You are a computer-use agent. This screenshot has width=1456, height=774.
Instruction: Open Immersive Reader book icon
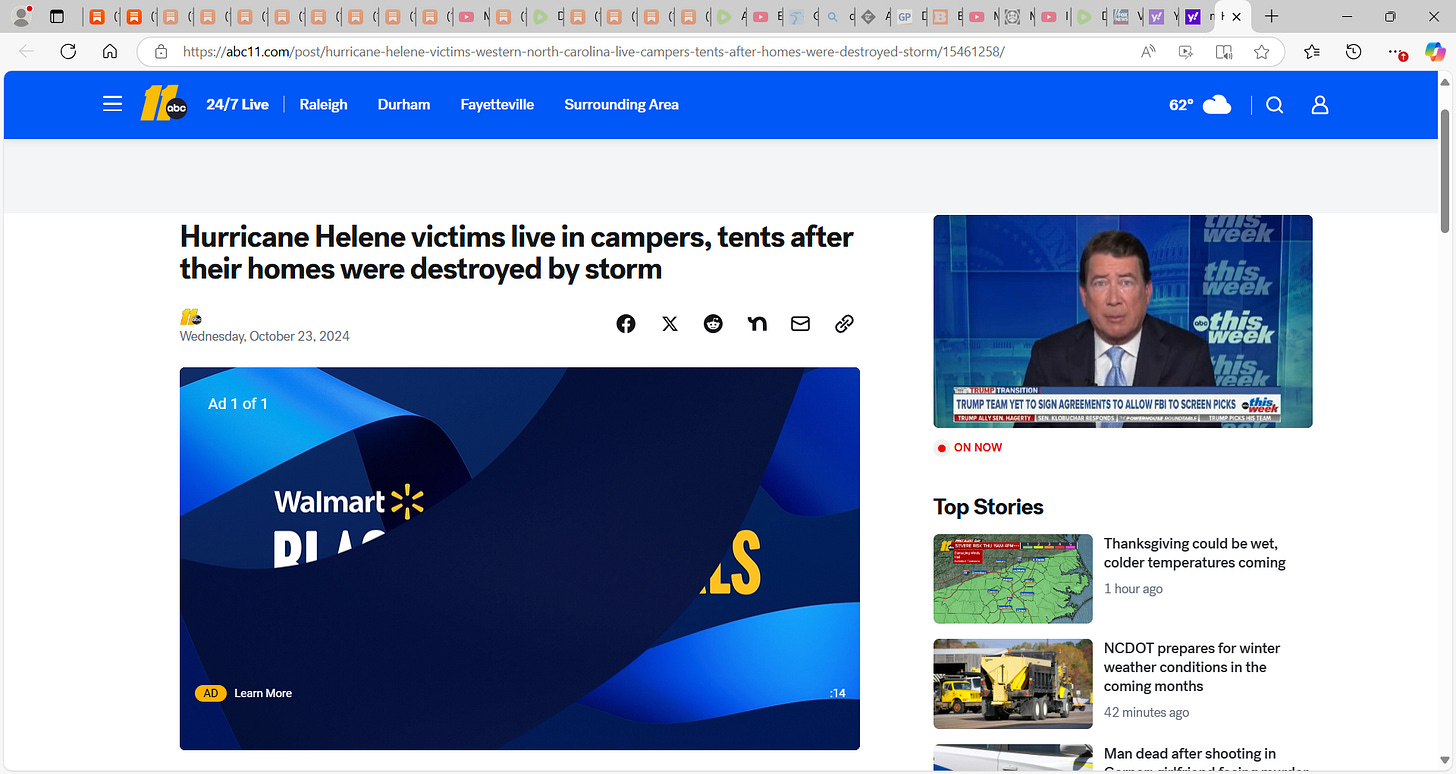(1224, 51)
